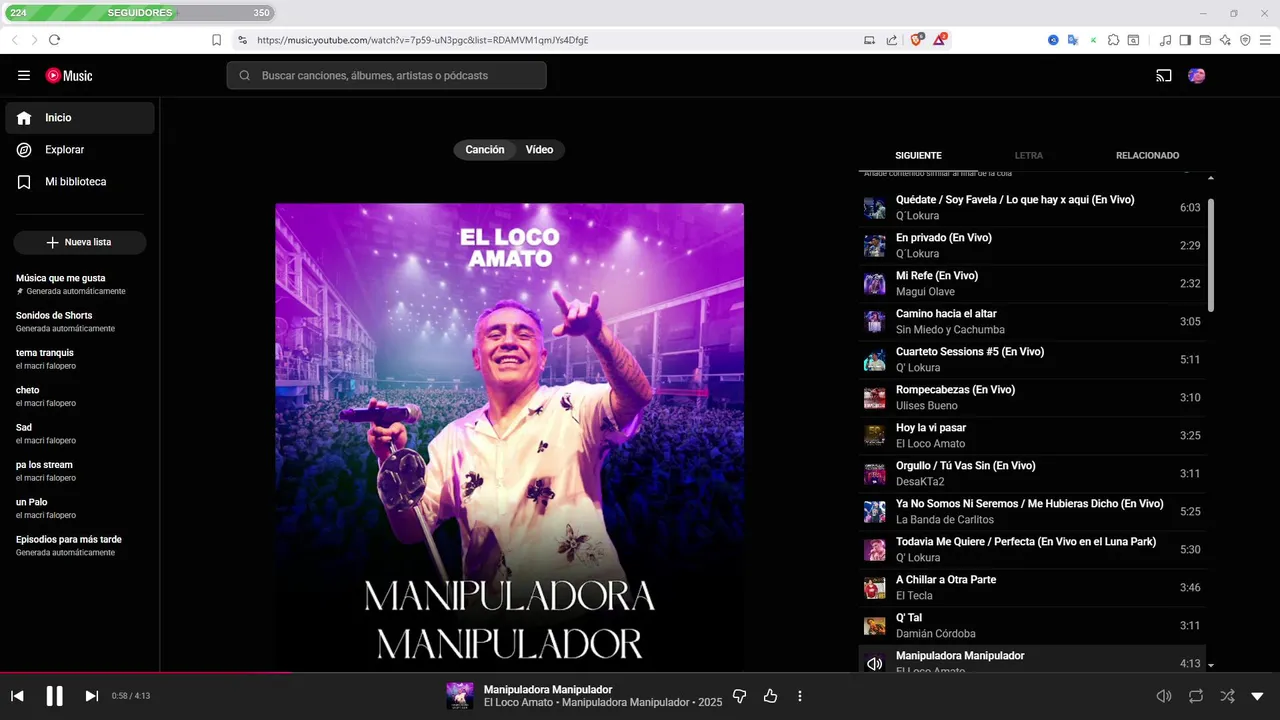Play Rompecabezas (En Vivo) from queue
The height and width of the screenshot is (720, 1280).
pos(1032,398)
